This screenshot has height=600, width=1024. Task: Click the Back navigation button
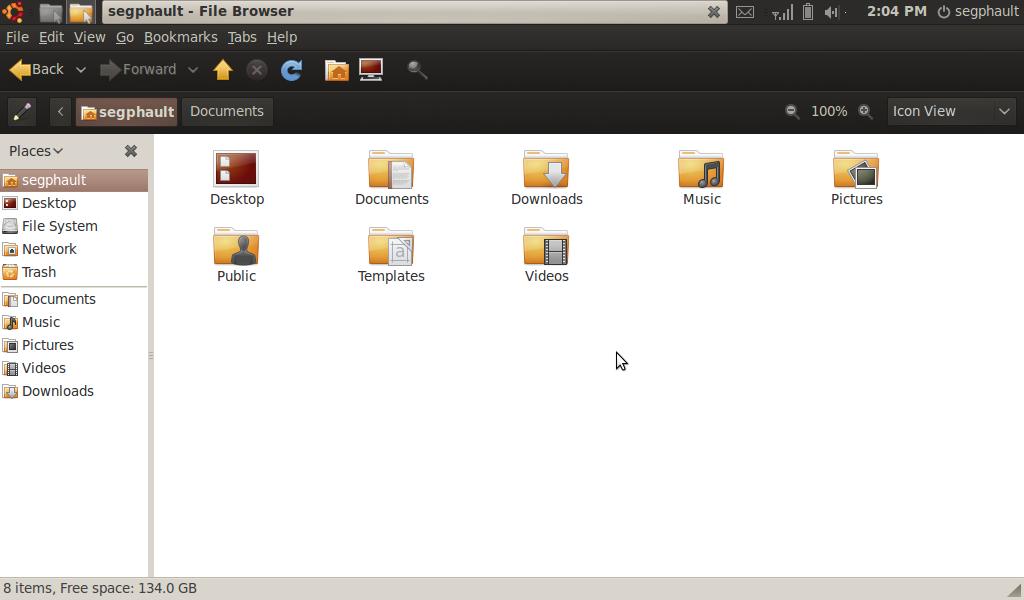tap(37, 70)
